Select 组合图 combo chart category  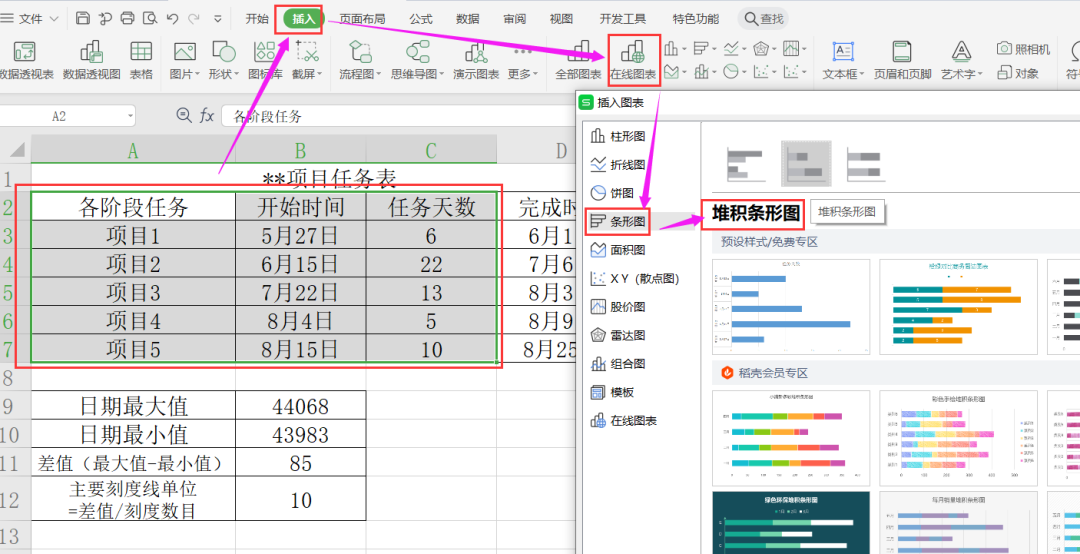pos(617,363)
